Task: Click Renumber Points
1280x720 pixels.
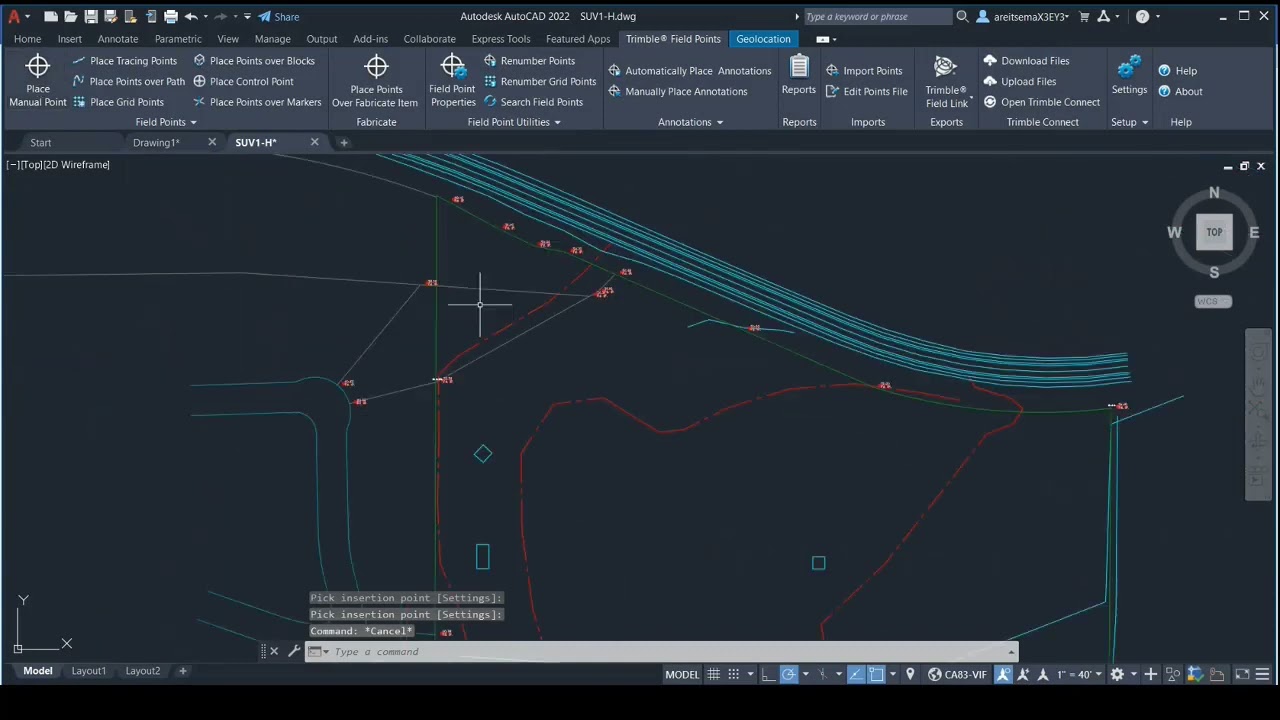Action: point(529,61)
